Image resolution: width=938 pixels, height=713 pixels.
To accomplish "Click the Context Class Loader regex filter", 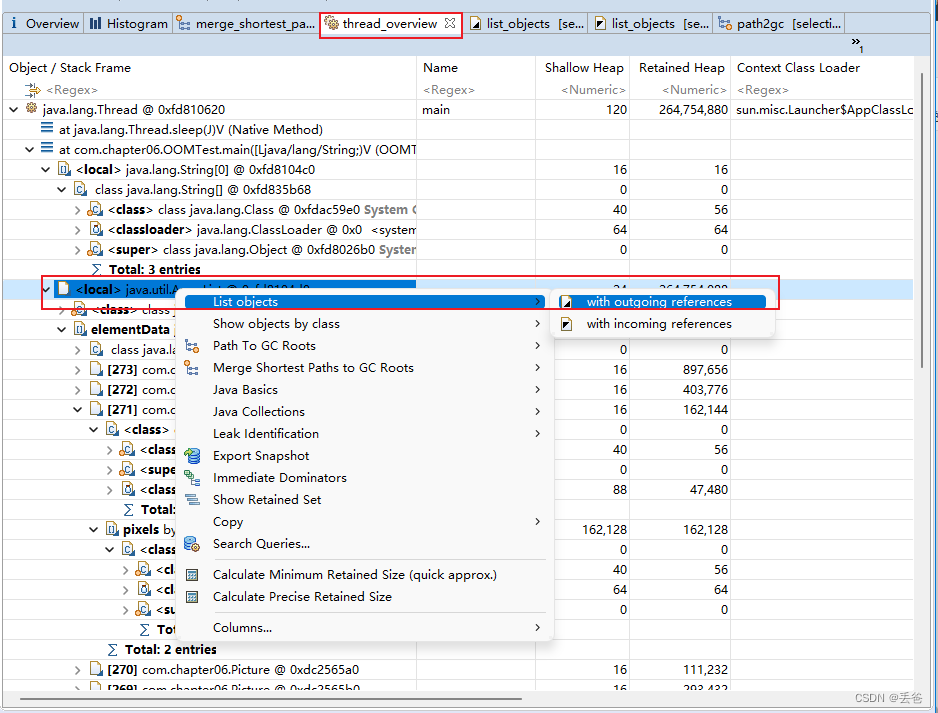I will (x=763, y=90).
